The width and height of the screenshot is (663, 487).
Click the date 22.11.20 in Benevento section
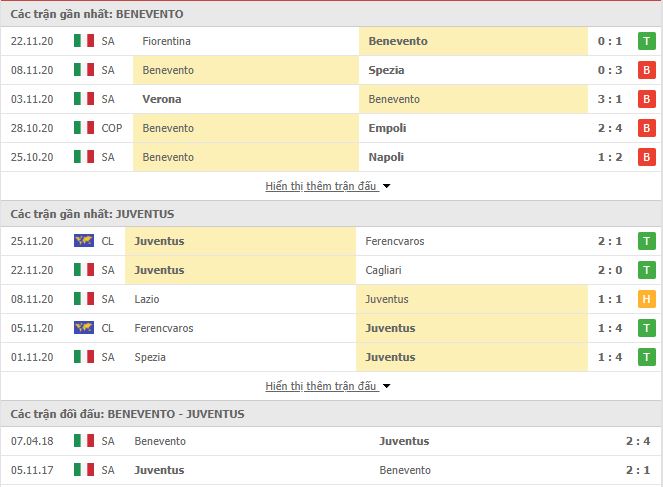(x=32, y=41)
